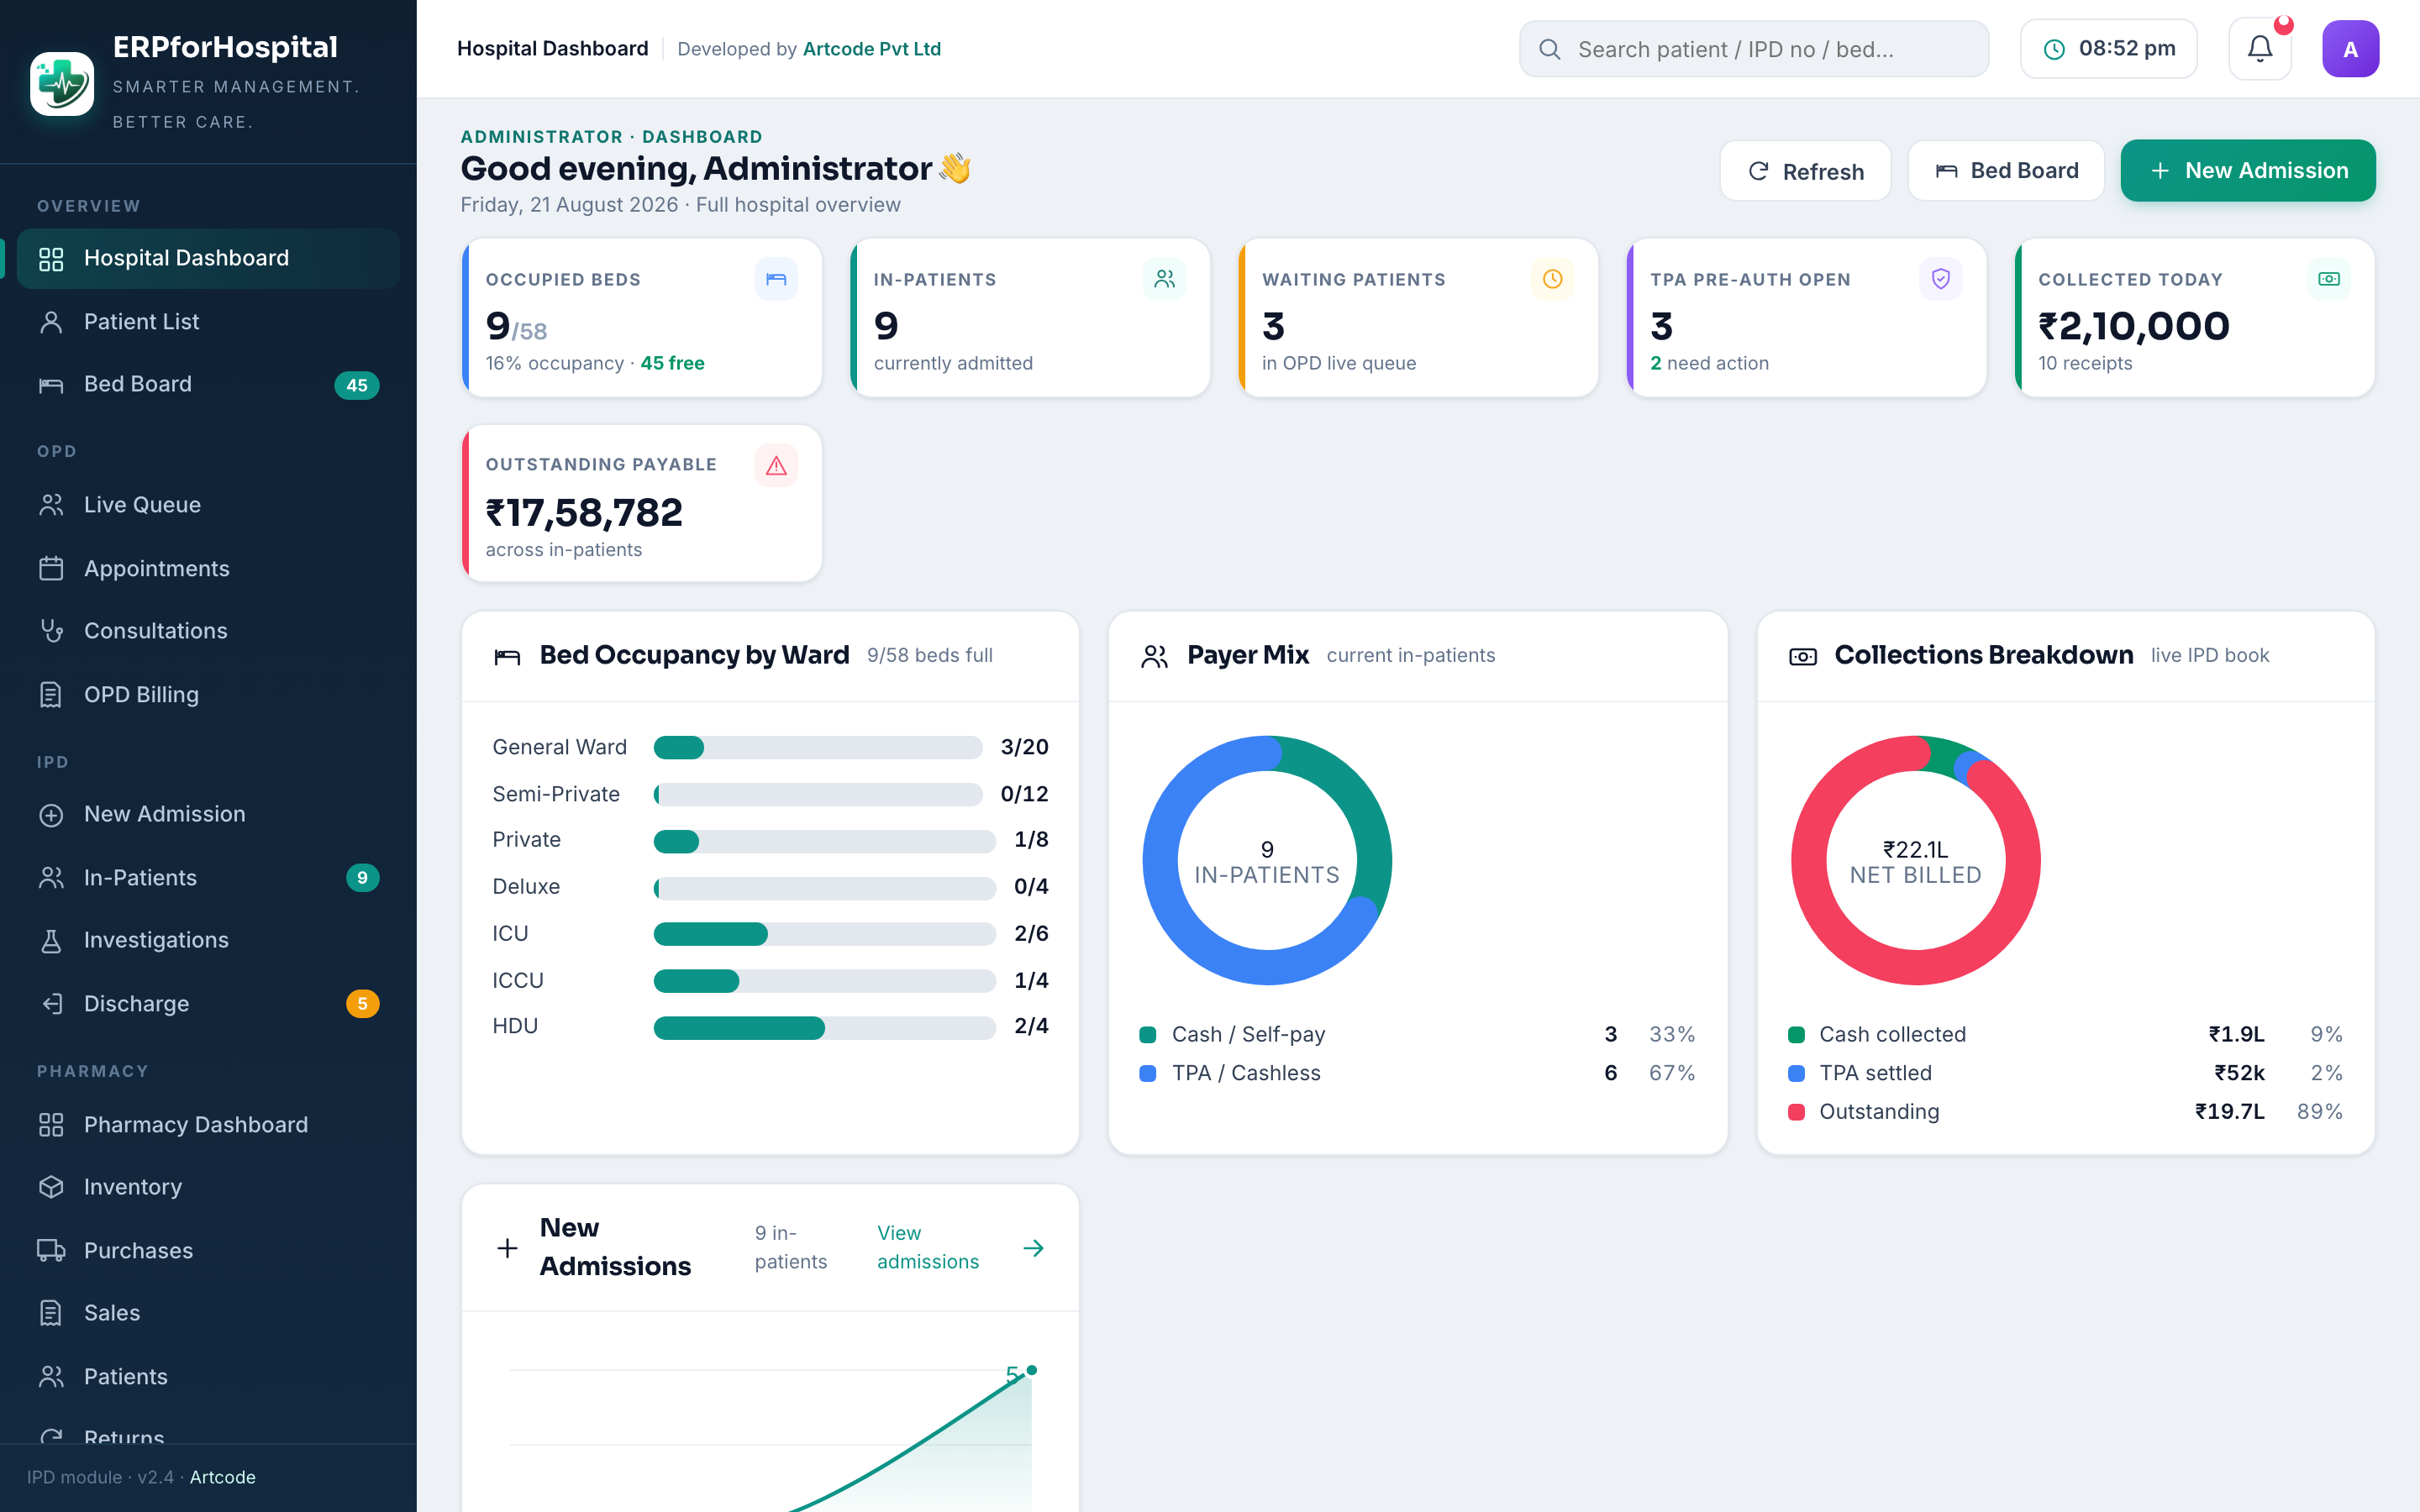Open Bed Board sidebar item
This screenshot has height=1512, width=2420.
pos(208,384)
